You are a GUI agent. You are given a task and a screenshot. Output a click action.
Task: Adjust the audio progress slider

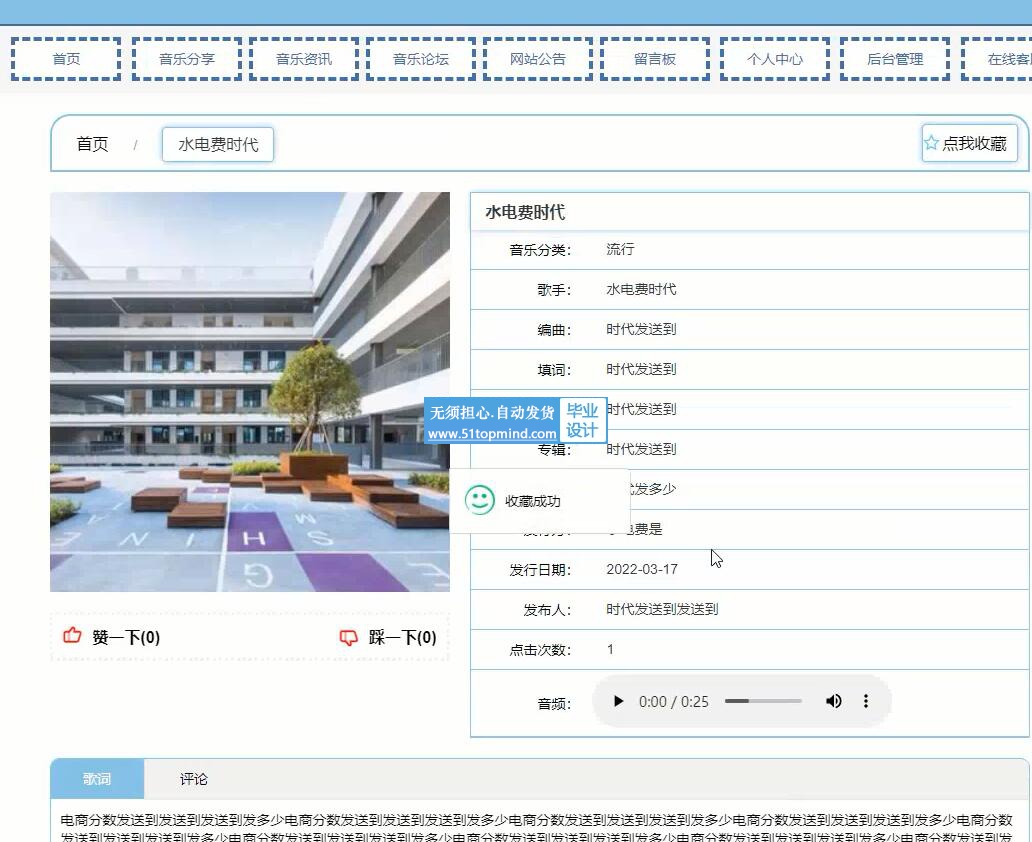[x=763, y=701]
